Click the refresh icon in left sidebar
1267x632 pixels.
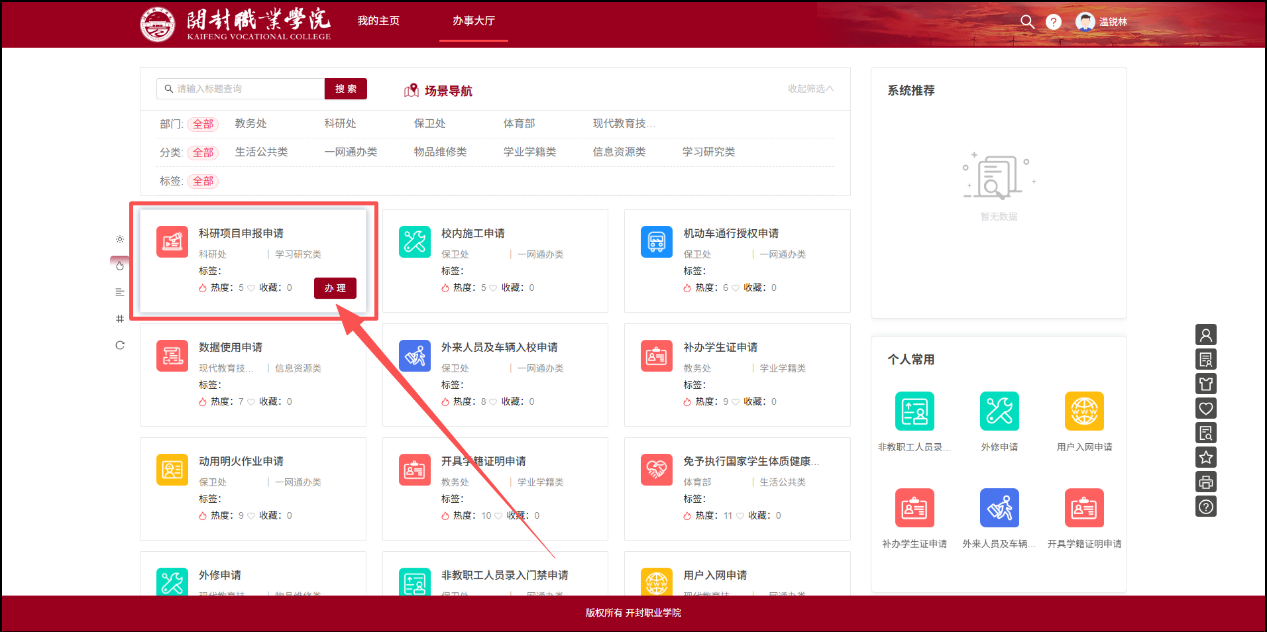tap(120, 345)
